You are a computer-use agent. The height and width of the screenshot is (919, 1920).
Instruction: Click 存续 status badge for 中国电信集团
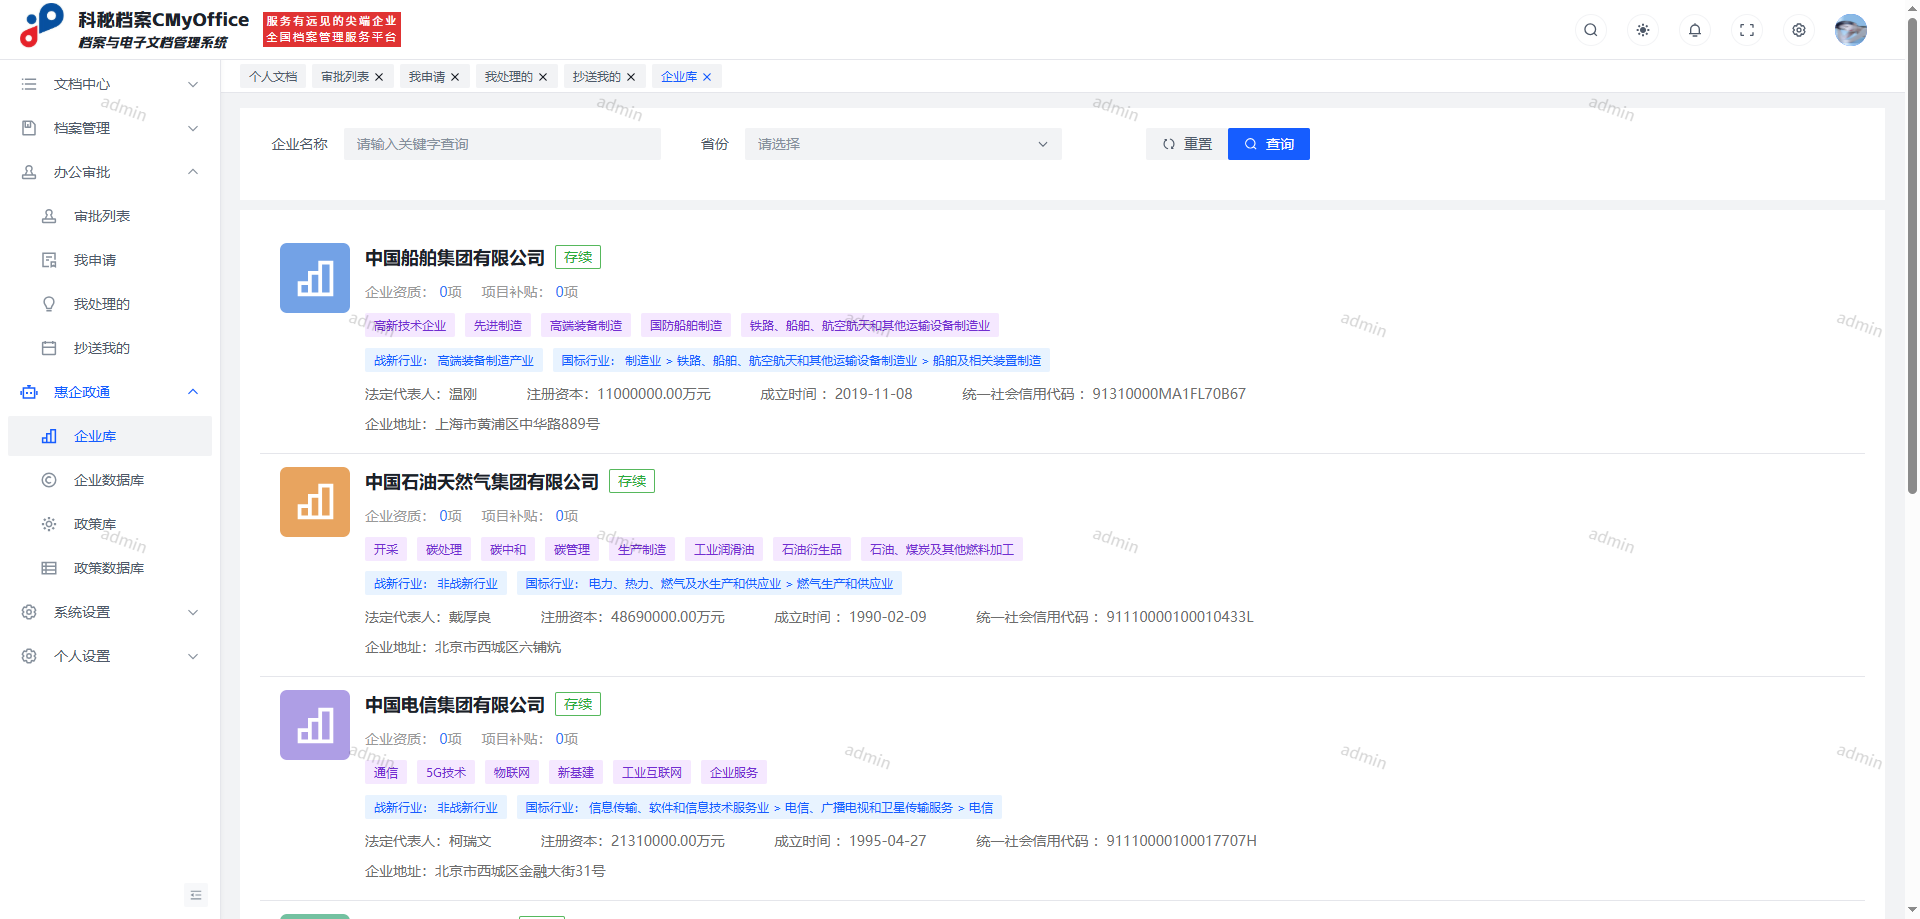click(x=578, y=704)
